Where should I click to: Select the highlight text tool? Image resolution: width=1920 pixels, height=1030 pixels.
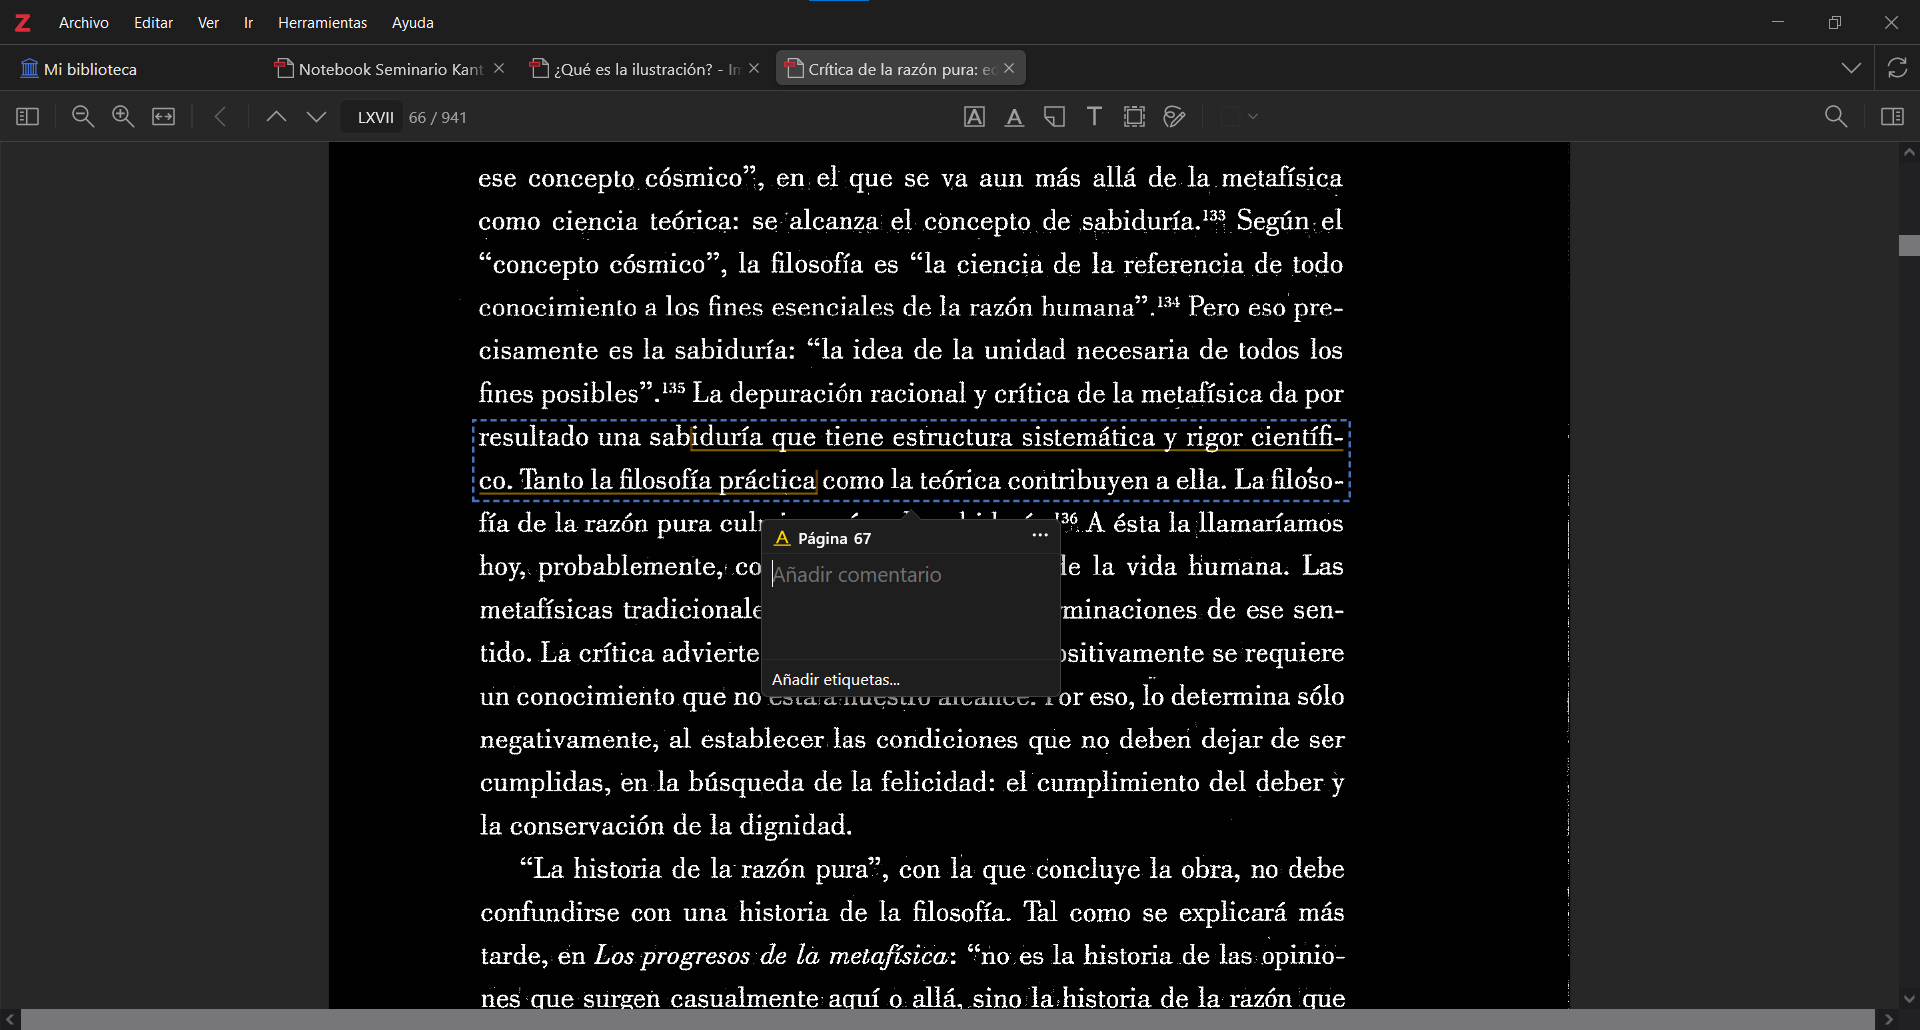click(974, 117)
